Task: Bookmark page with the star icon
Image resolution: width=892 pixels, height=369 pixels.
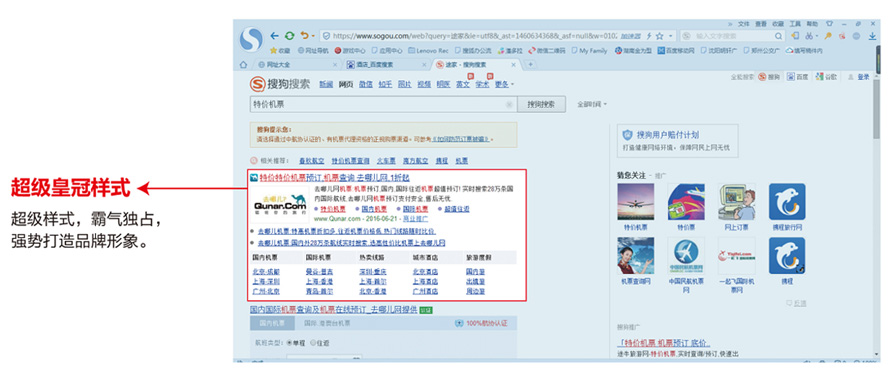Action: point(659,36)
